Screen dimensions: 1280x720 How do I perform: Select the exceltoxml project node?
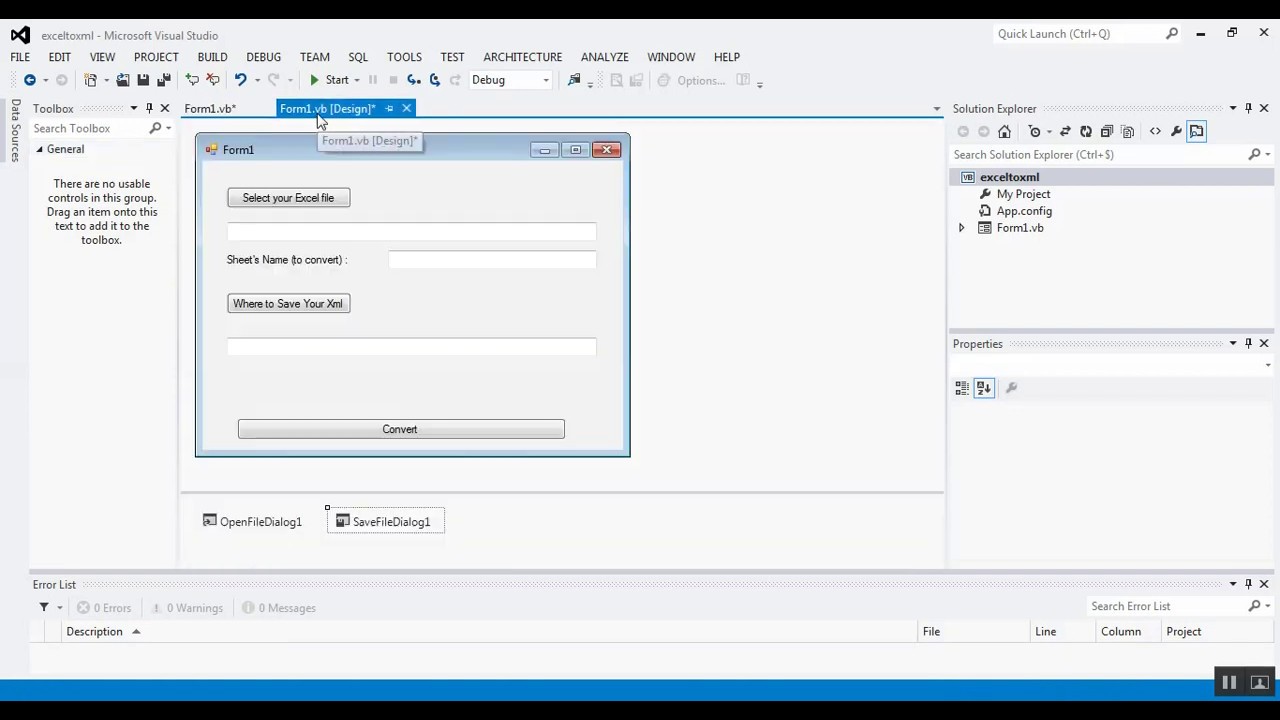1010,177
